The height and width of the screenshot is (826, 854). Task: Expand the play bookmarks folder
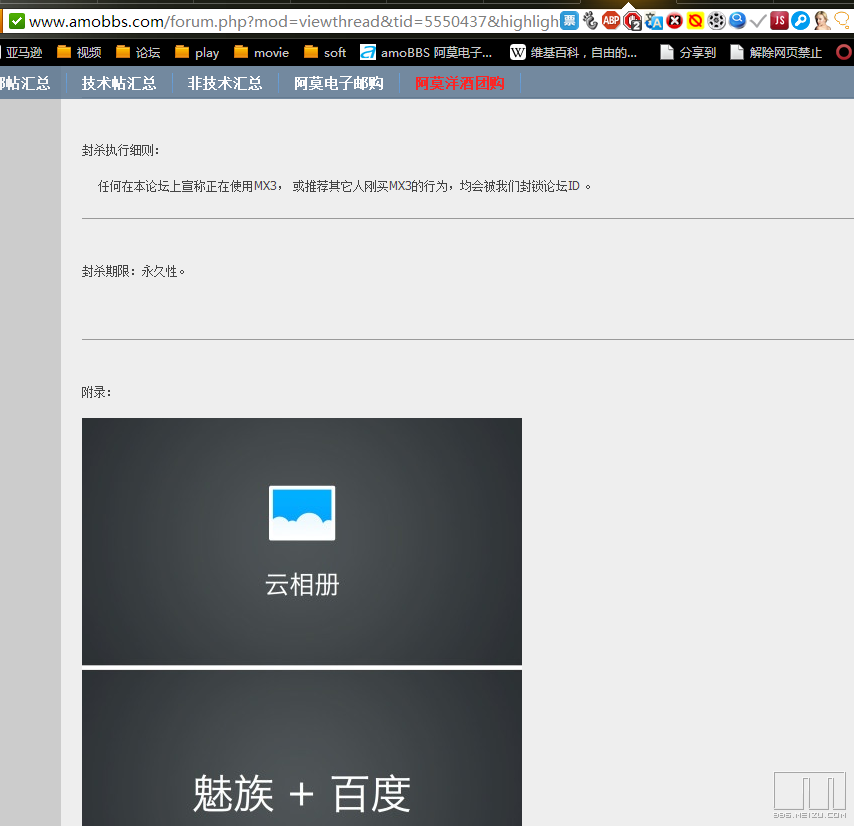(x=197, y=52)
